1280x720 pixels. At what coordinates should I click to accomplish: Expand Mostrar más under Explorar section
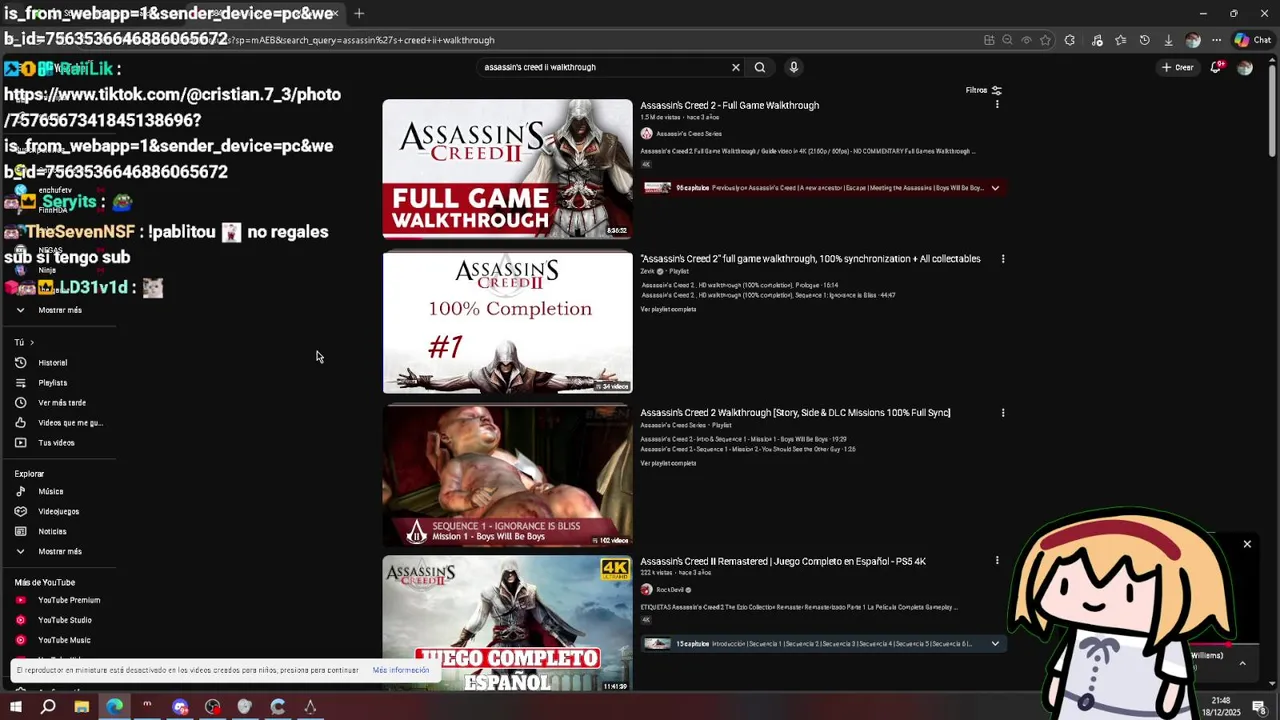(60, 551)
